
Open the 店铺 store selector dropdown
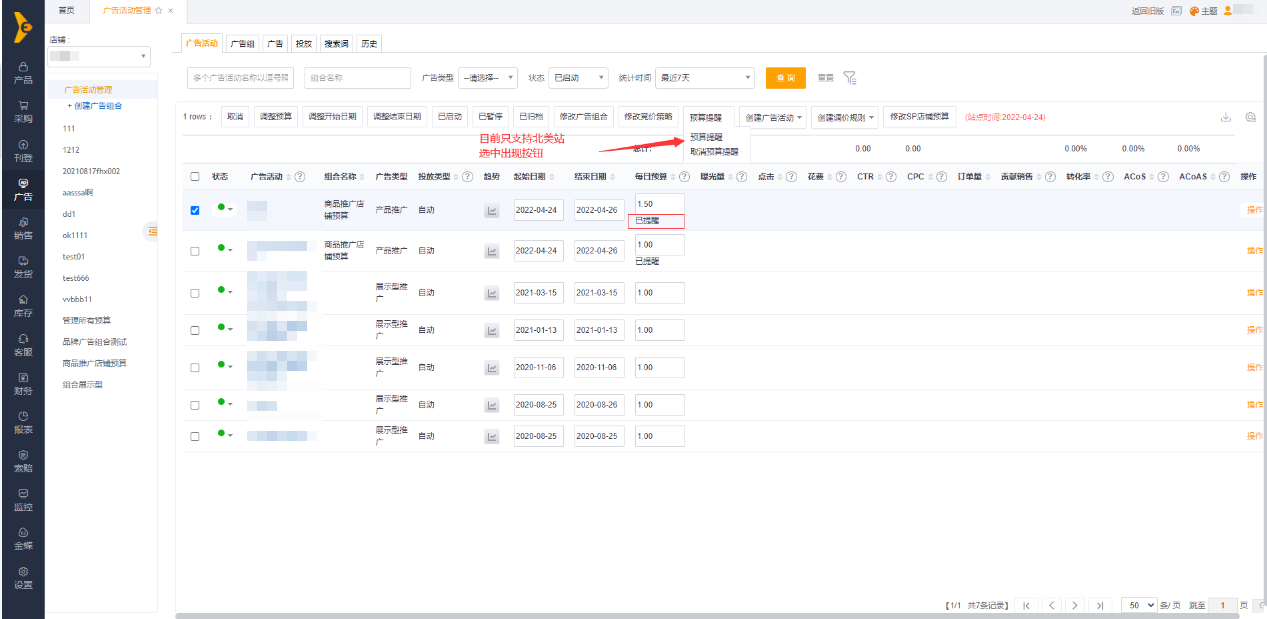100,56
